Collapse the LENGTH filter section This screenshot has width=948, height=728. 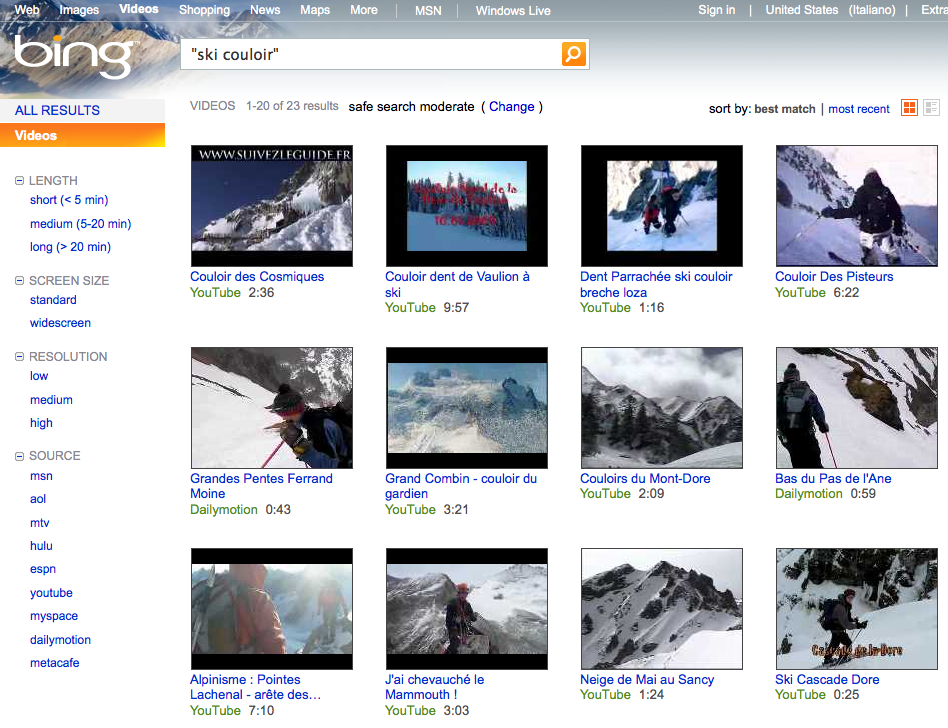[20, 181]
